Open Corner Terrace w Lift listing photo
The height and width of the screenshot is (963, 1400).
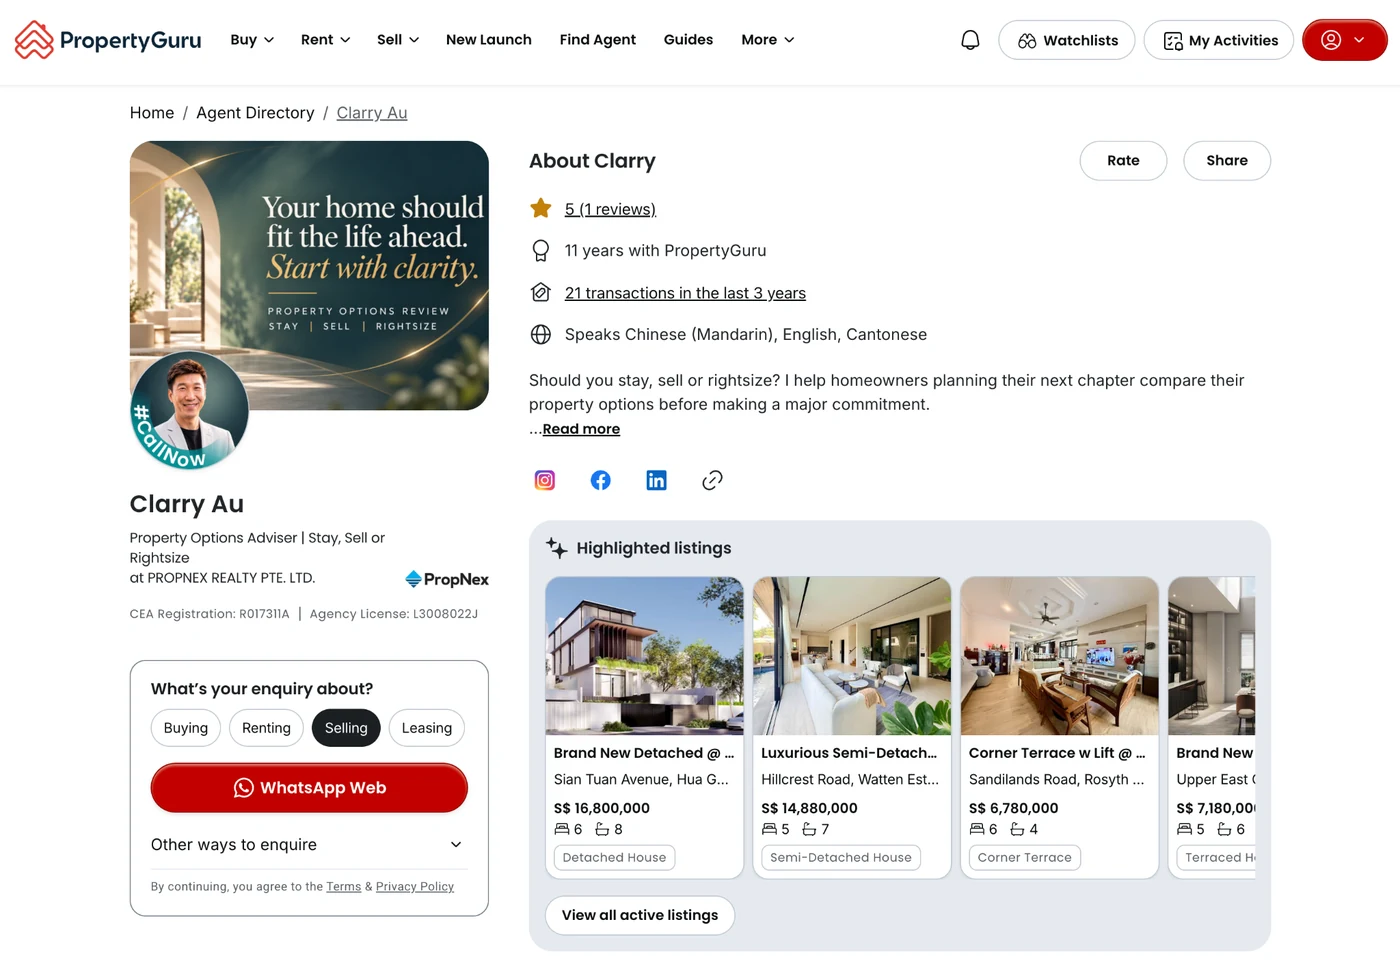coord(1060,656)
